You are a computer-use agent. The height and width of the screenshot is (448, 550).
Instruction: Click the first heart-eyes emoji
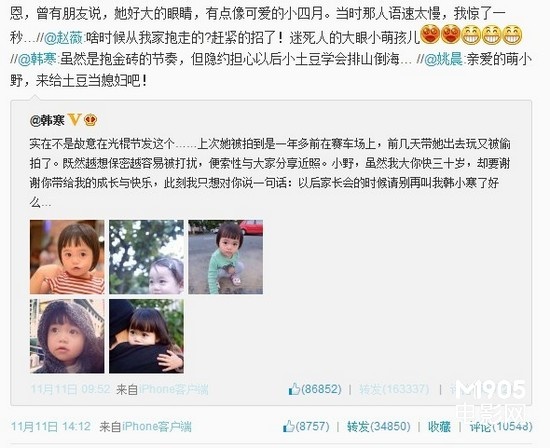430,34
